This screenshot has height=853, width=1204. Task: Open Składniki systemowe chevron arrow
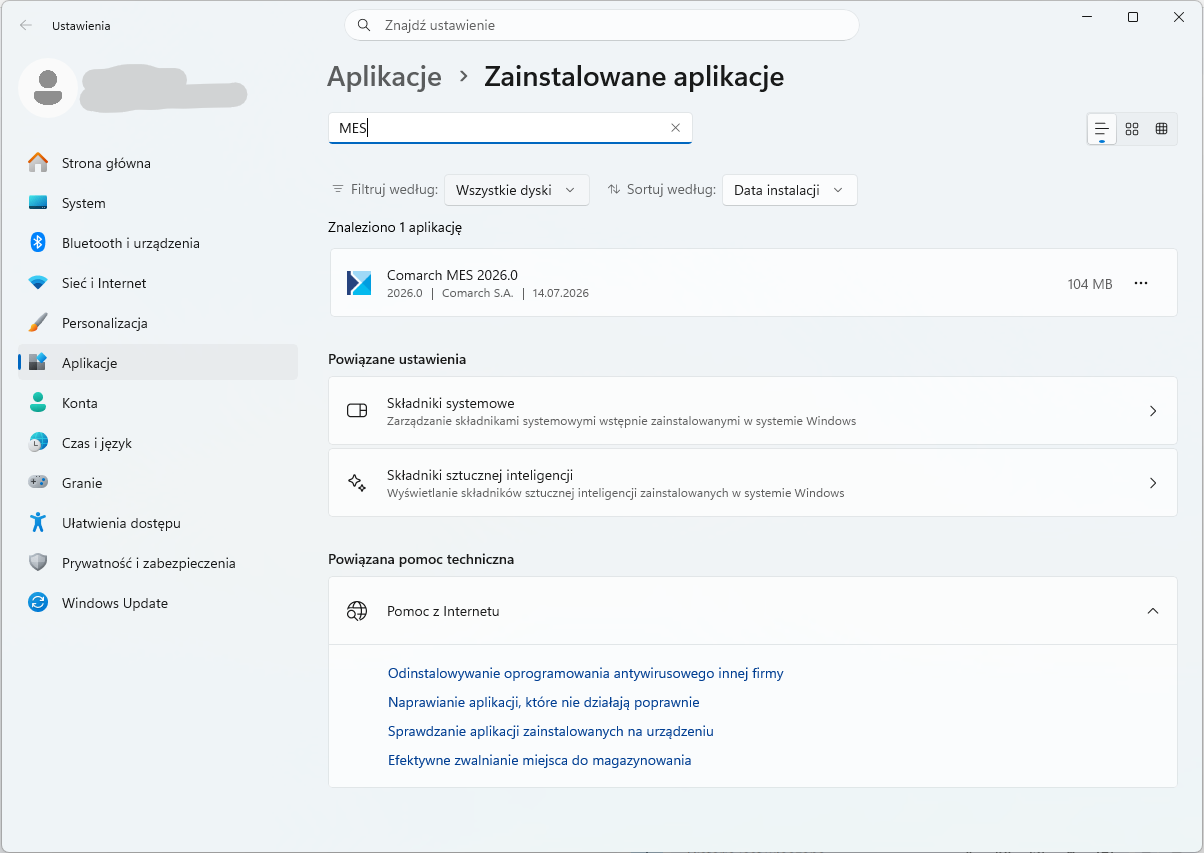(x=1153, y=411)
